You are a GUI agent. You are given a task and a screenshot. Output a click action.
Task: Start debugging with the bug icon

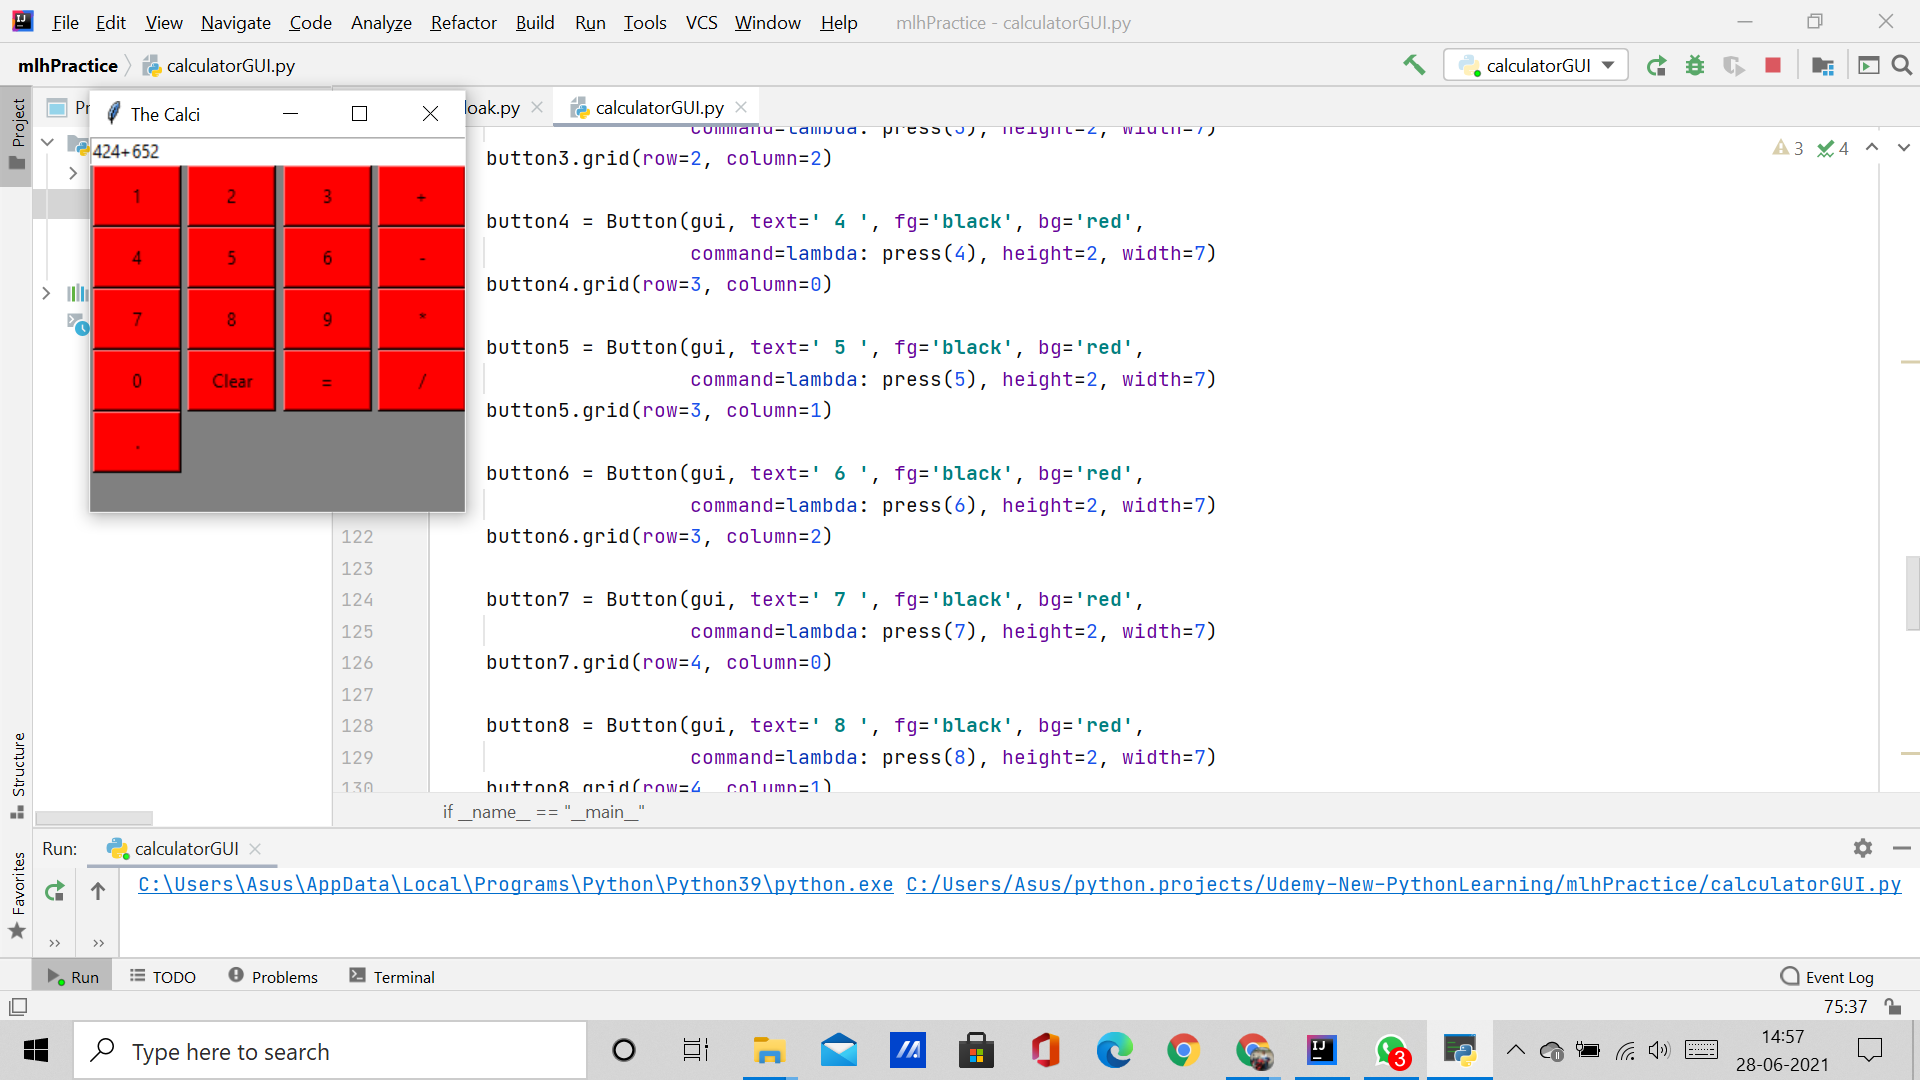click(x=1695, y=66)
